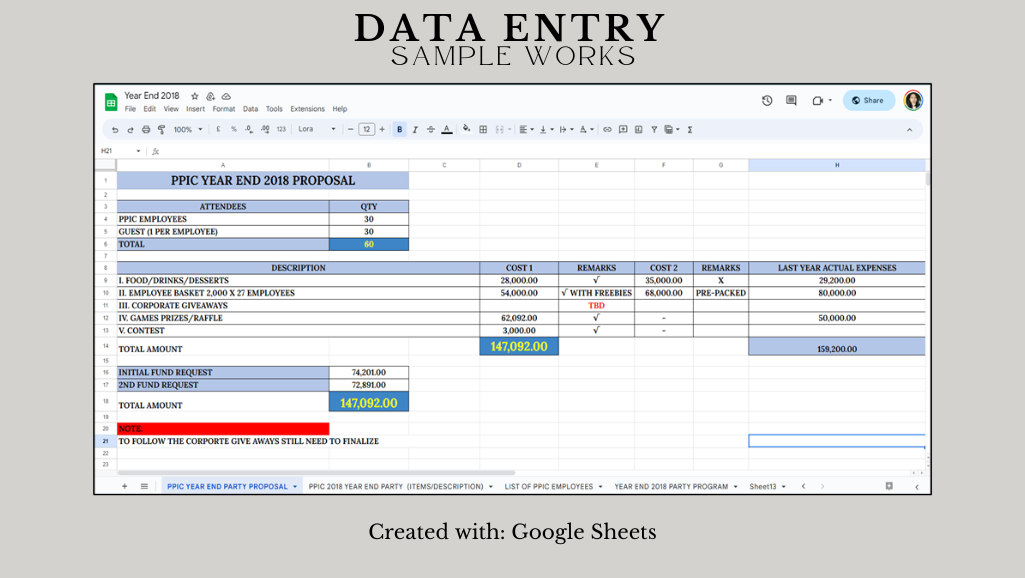
Task: Click the Google Sheets home logo
Action: click(111, 102)
